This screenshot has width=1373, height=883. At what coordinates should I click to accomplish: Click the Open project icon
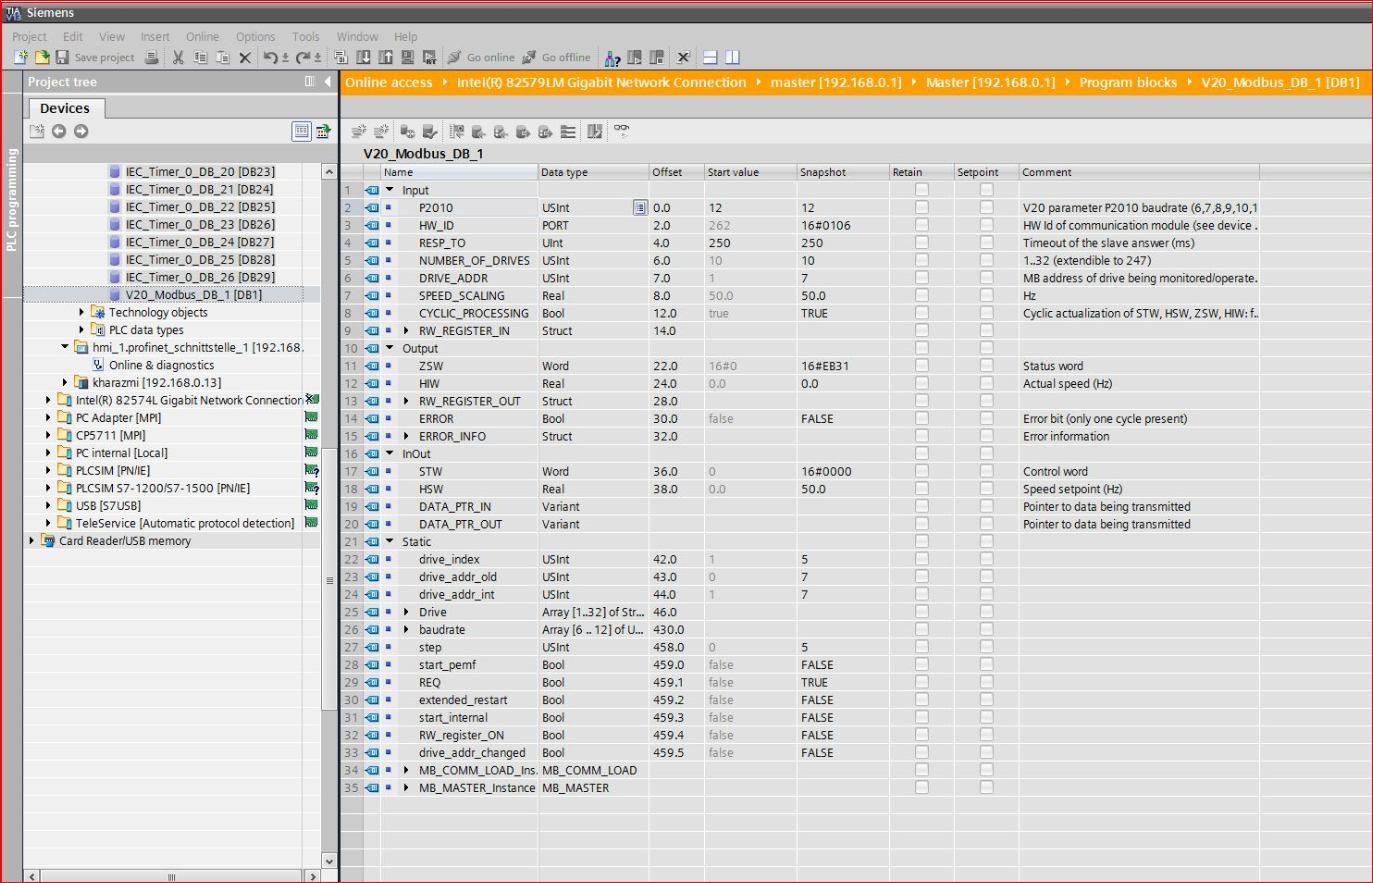(41, 58)
